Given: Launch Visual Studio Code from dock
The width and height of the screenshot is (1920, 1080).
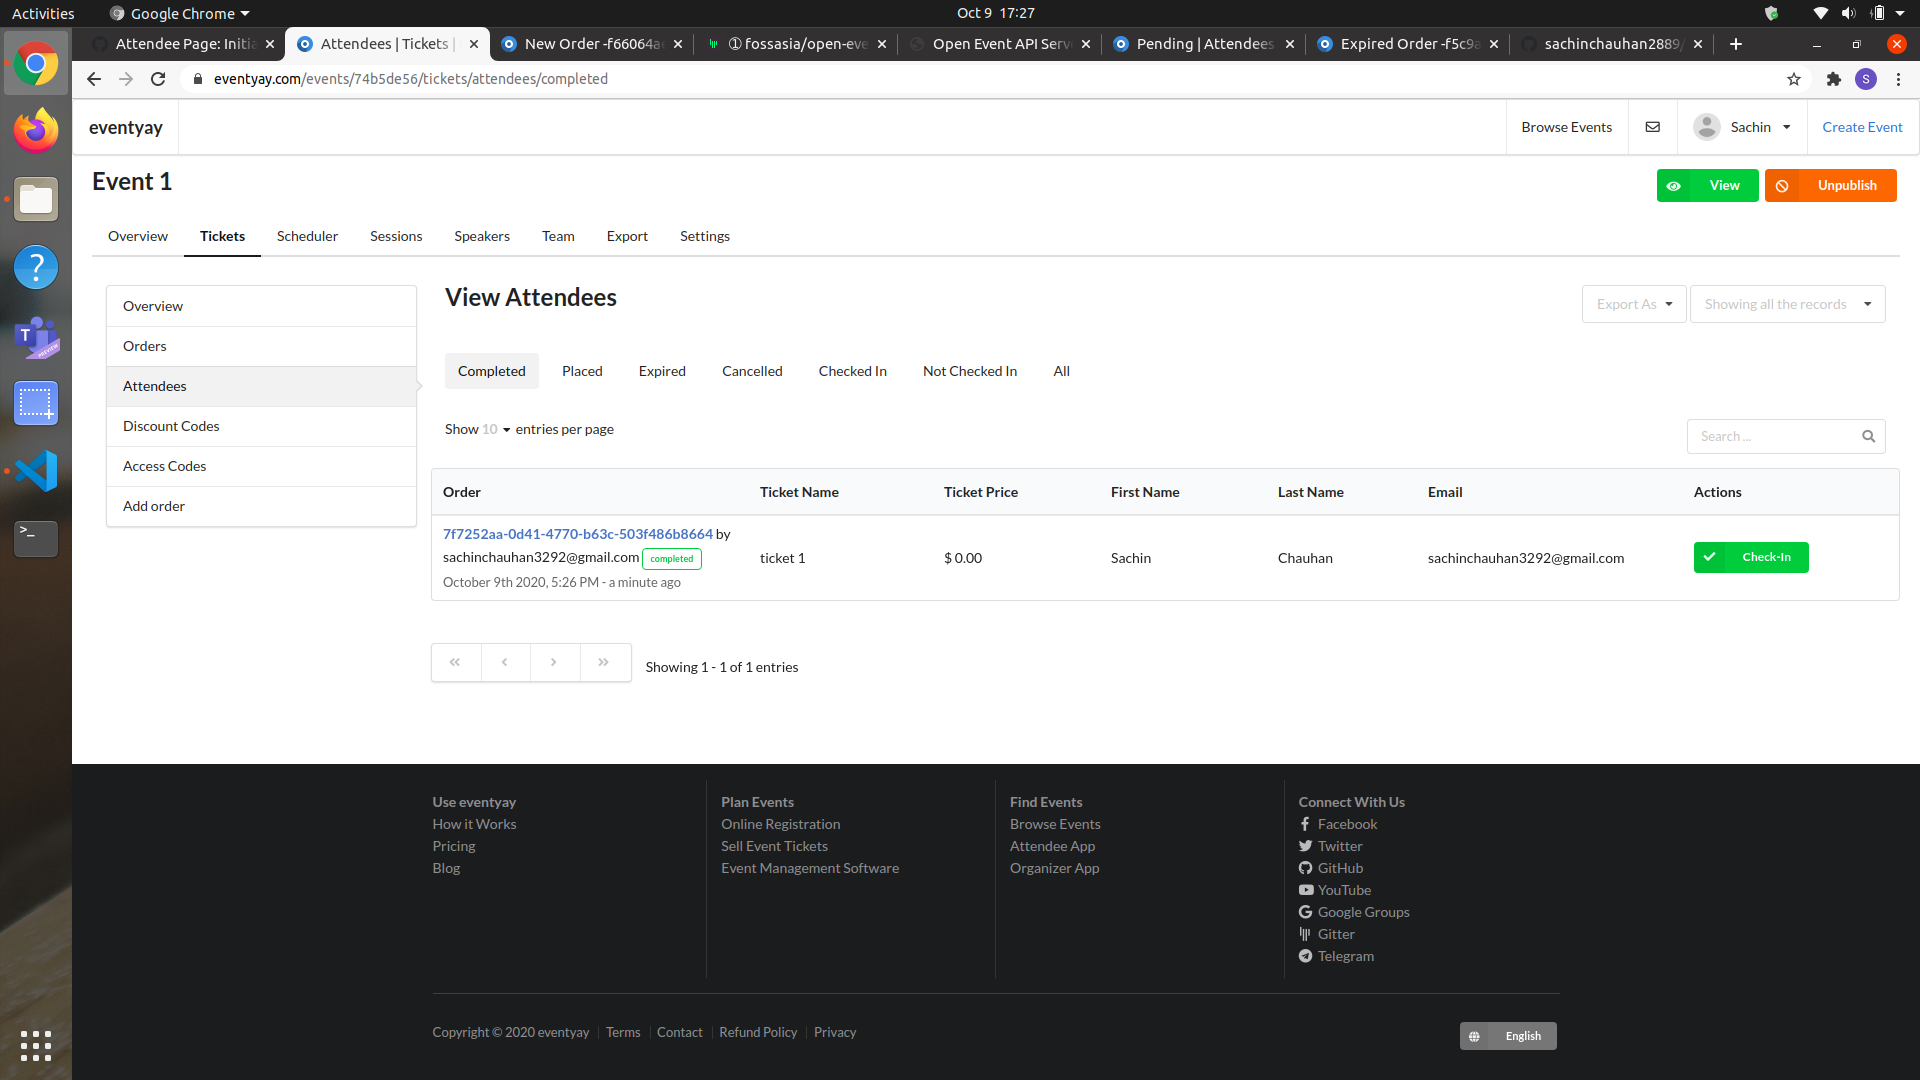Looking at the screenshot, I should click(36, 471).
